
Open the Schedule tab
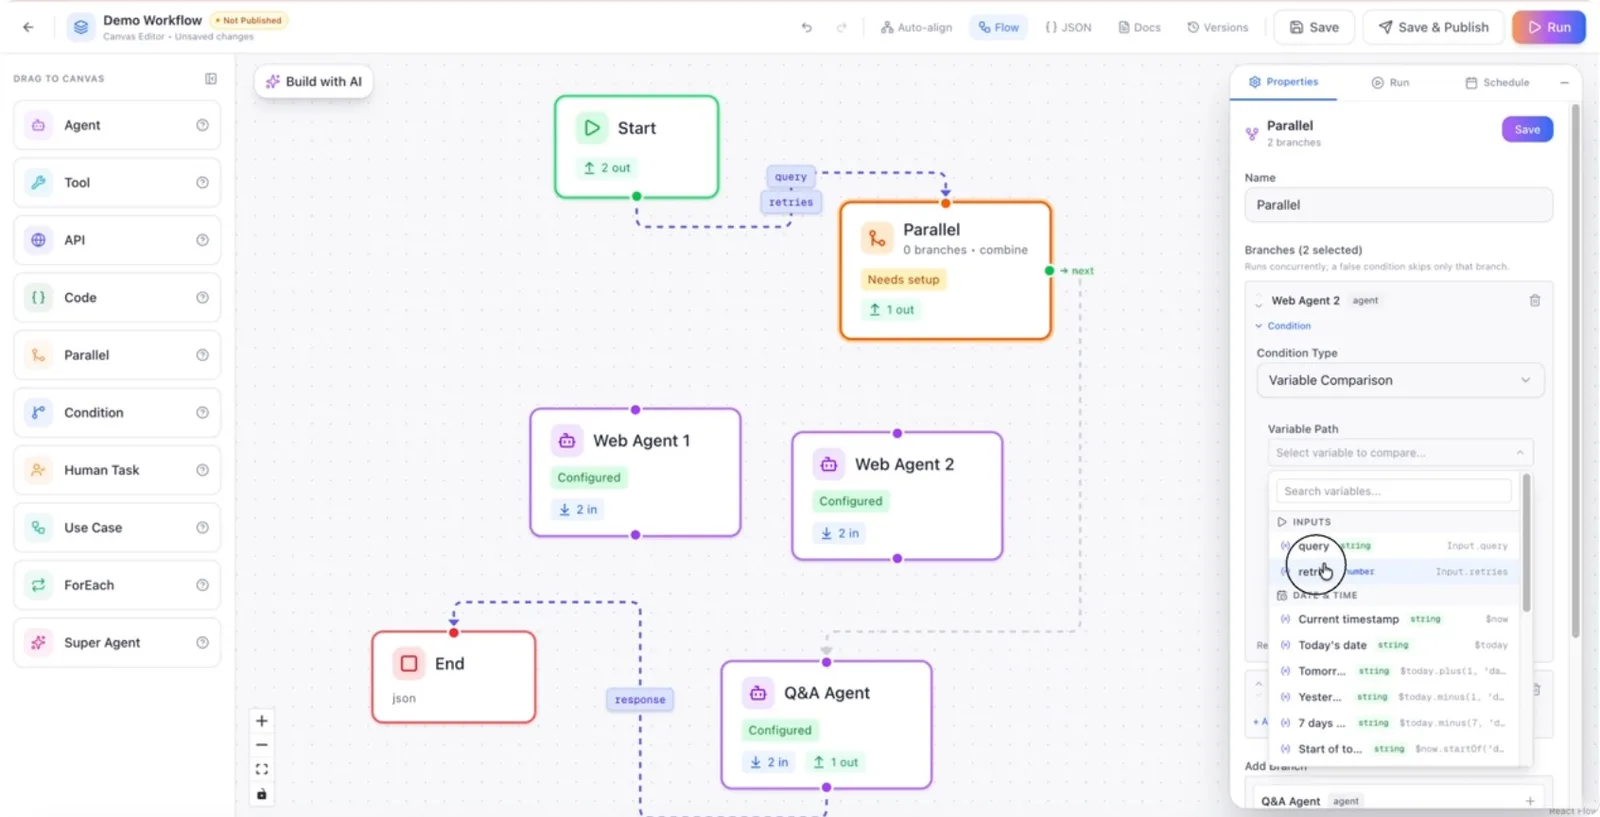click(x=1497, y=82)
